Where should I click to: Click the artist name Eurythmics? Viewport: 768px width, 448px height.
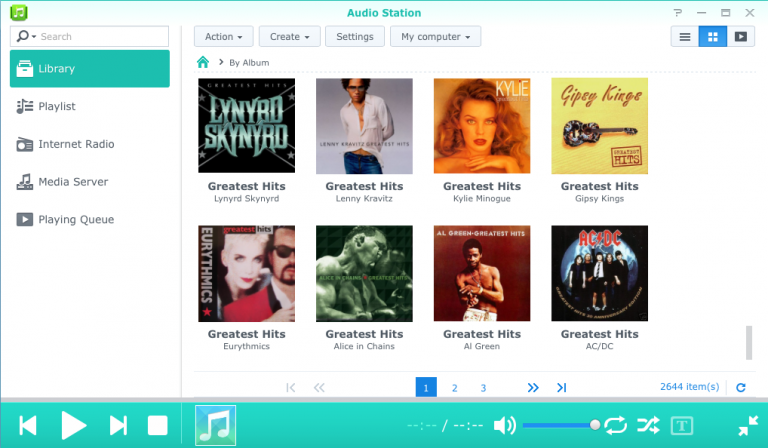(246, 346)
